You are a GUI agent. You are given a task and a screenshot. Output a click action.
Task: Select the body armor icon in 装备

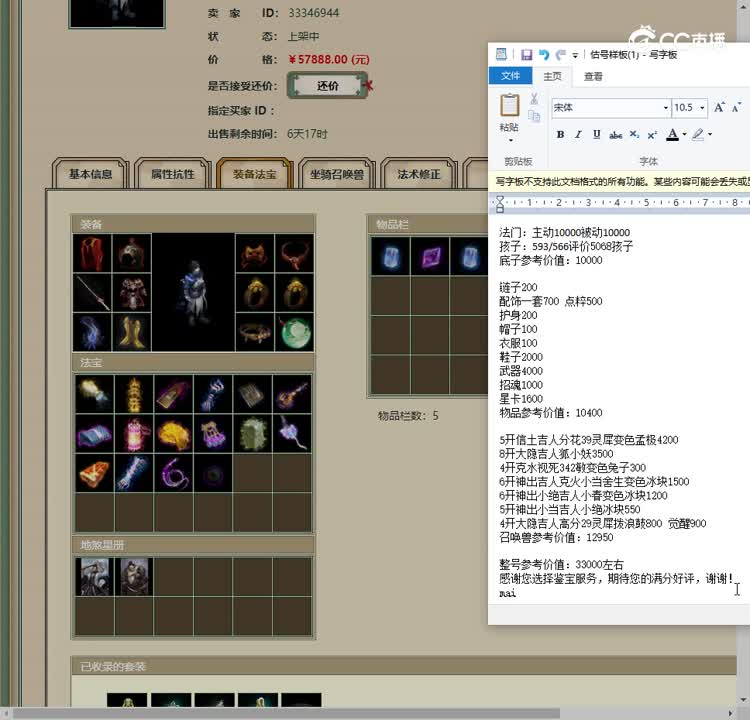tap(132, 293)
